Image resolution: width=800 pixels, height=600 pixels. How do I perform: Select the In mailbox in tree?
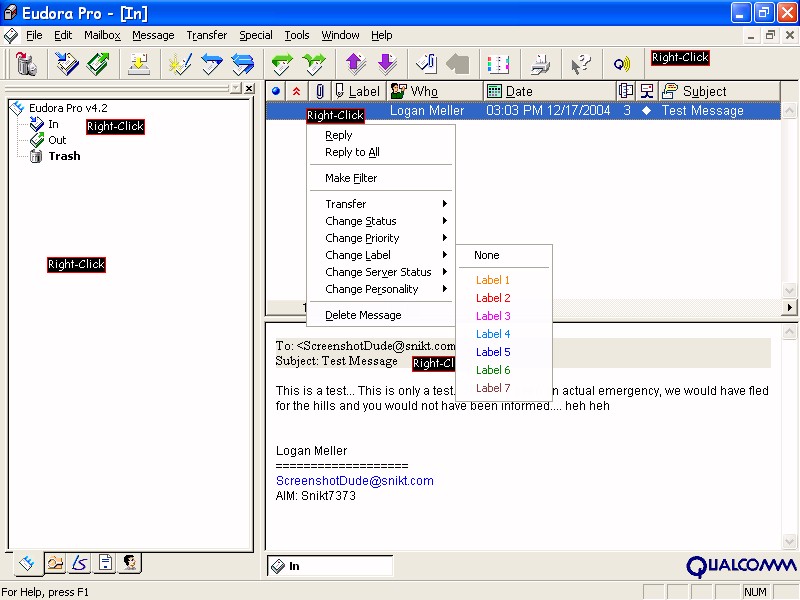53,124
